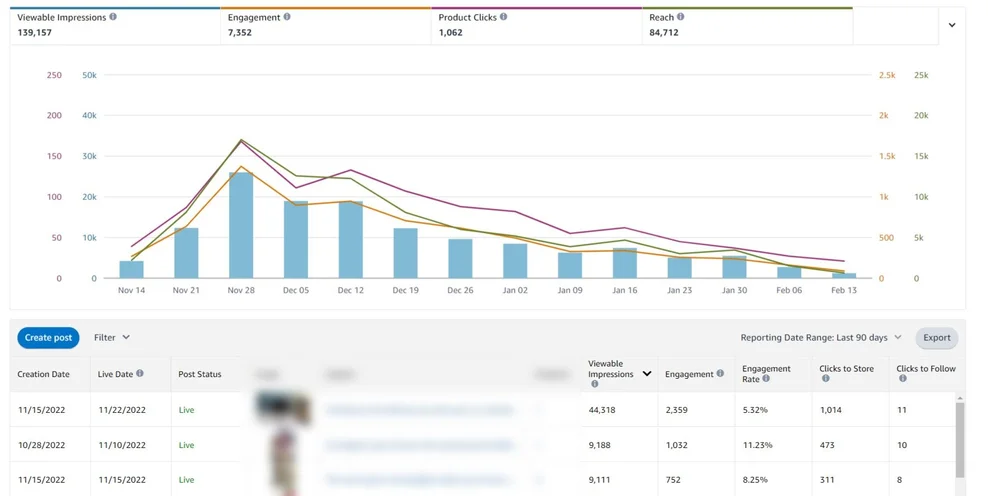Select the Product Clicks metric tab
The height and width of the screenshot is (496, 1000).
tap(537, 26)
